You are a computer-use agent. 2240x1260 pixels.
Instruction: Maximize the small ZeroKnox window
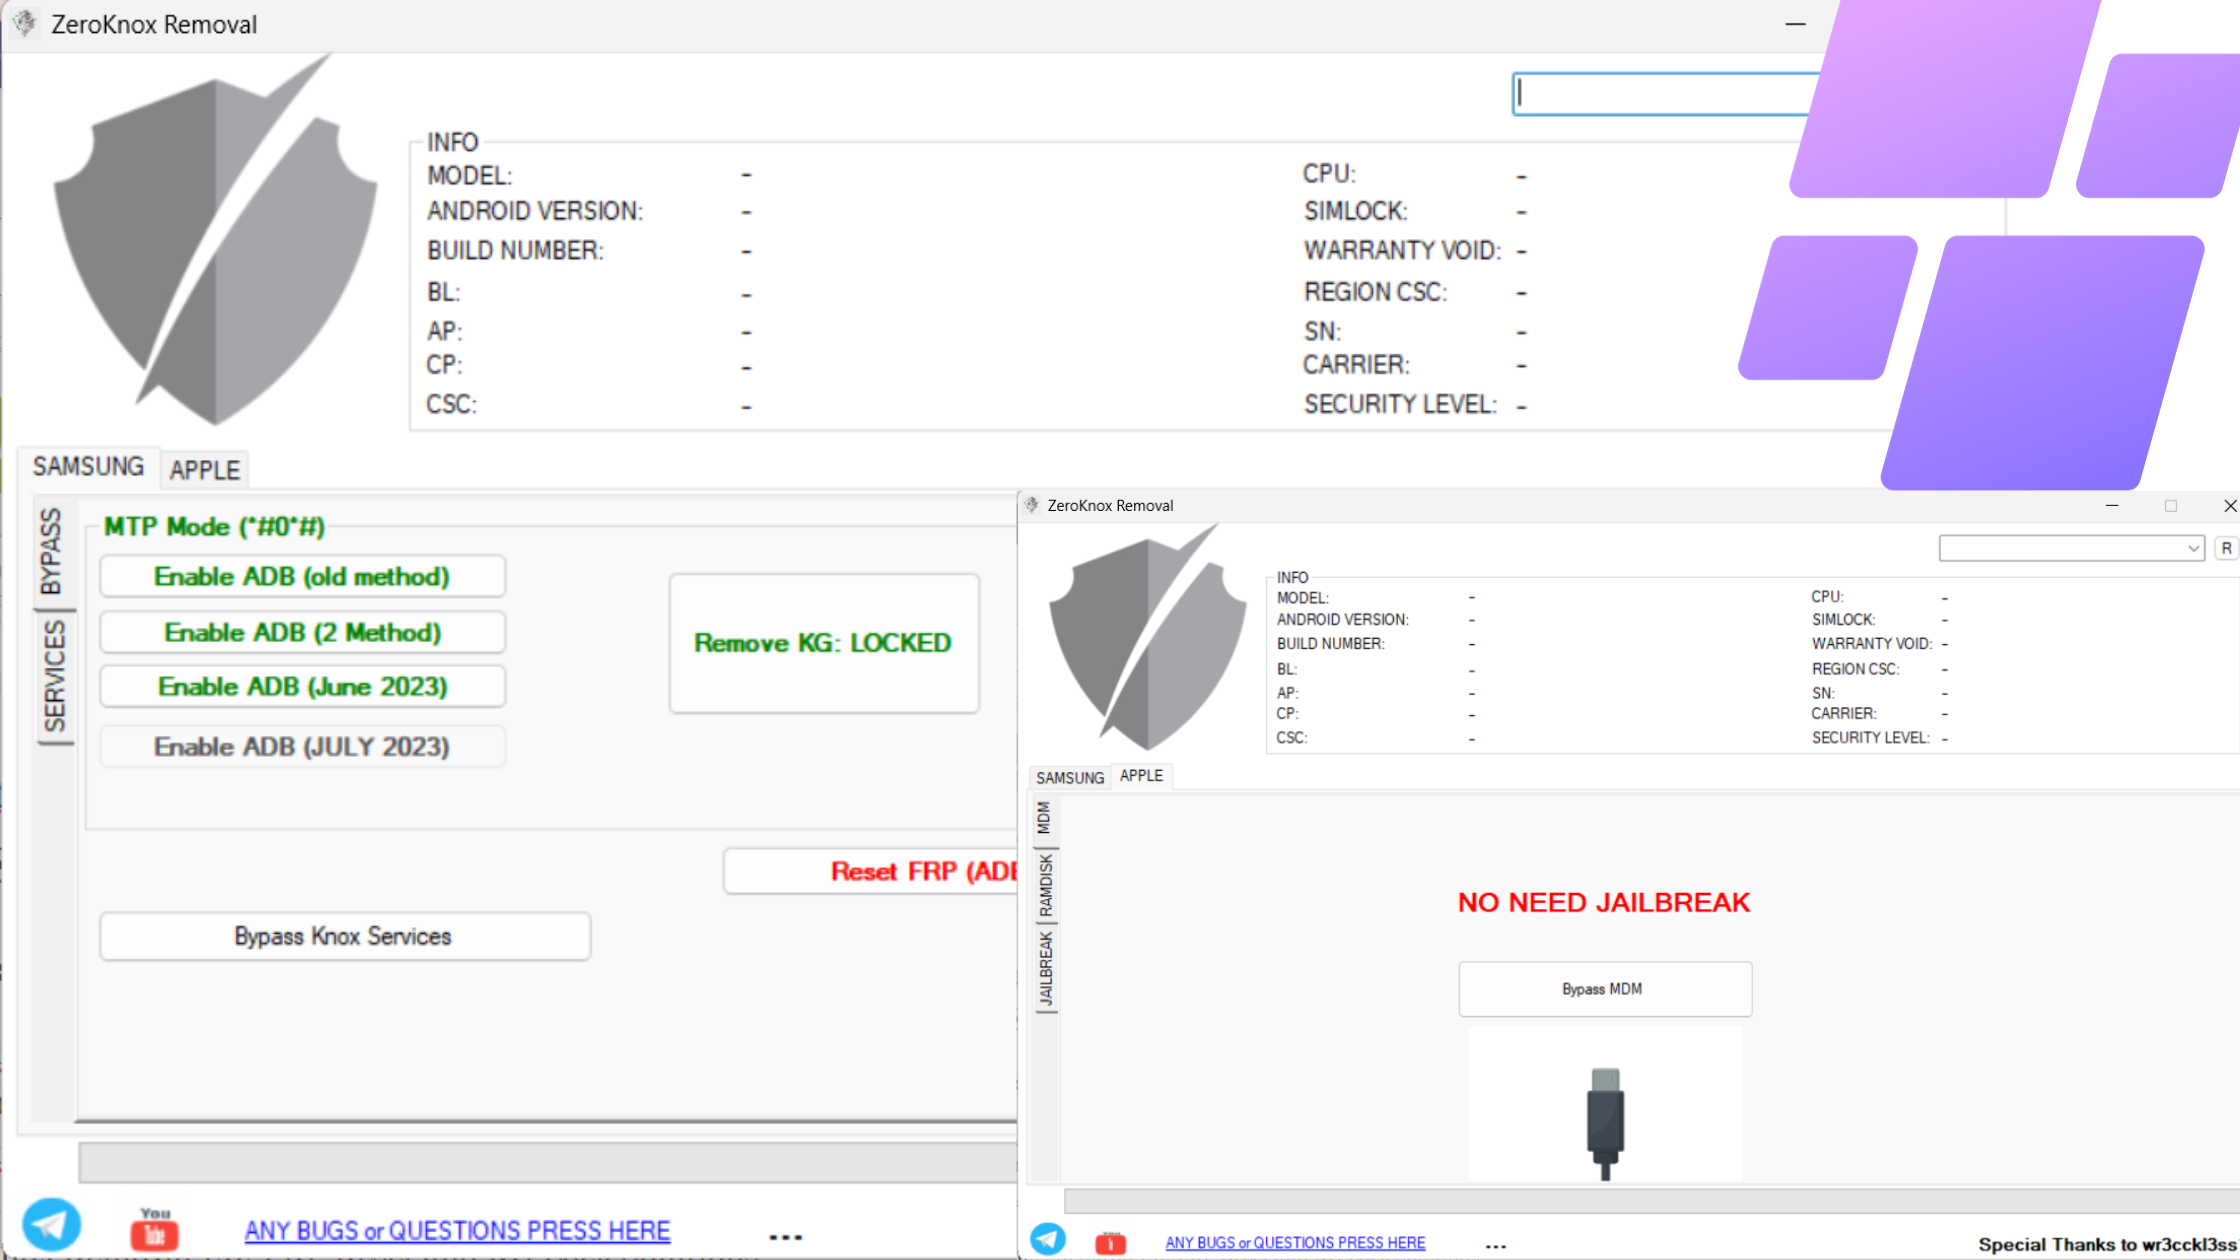click(2170, 506)
